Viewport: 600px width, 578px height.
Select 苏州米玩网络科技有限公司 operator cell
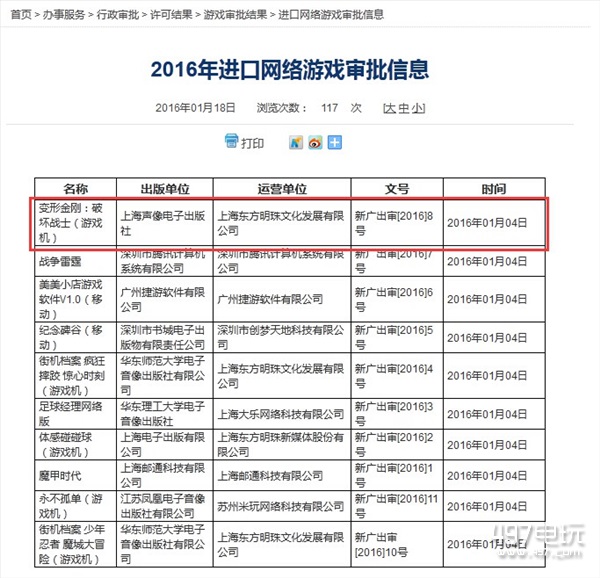[x=282, y=506]
